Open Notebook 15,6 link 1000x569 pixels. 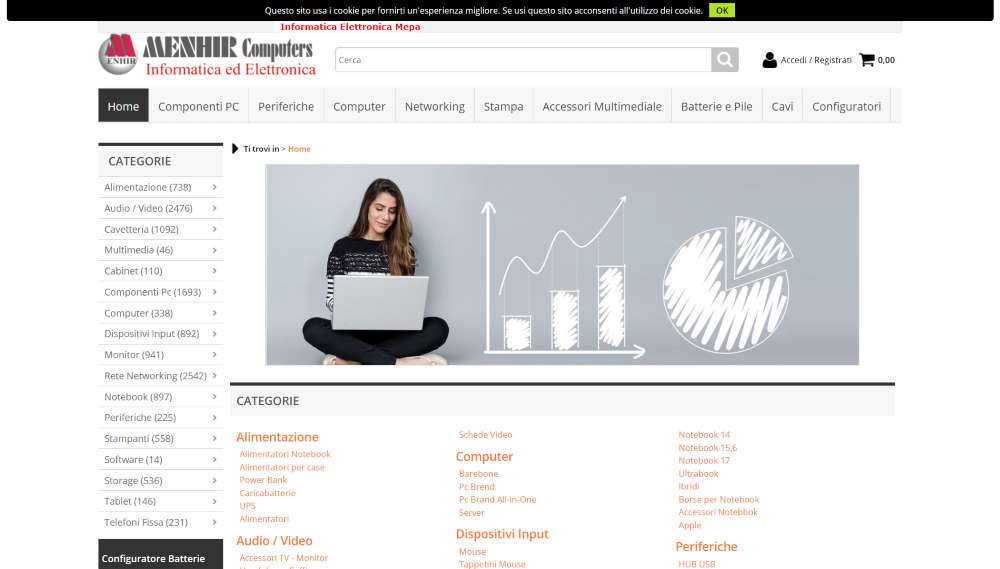(707, 448)
